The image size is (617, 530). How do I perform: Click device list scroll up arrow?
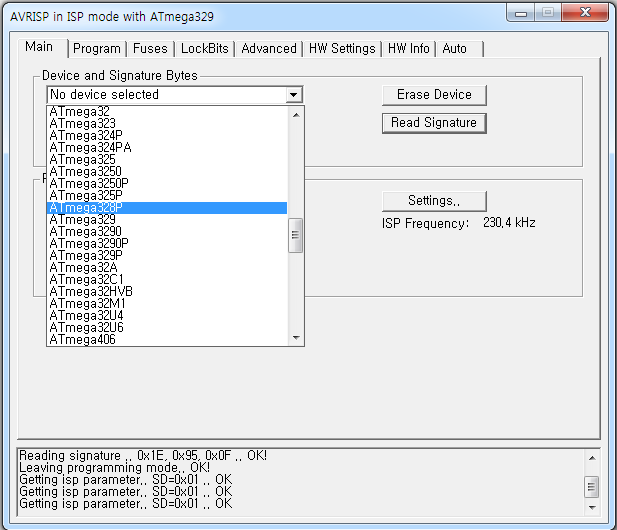(296, 115)
